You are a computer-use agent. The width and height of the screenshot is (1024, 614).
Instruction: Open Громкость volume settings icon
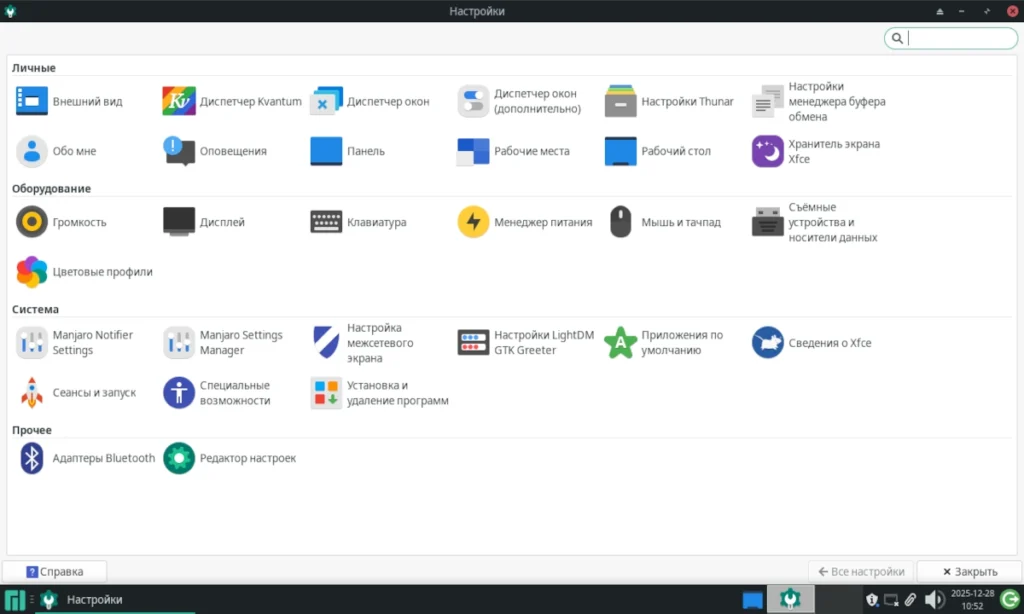[31, 222]
